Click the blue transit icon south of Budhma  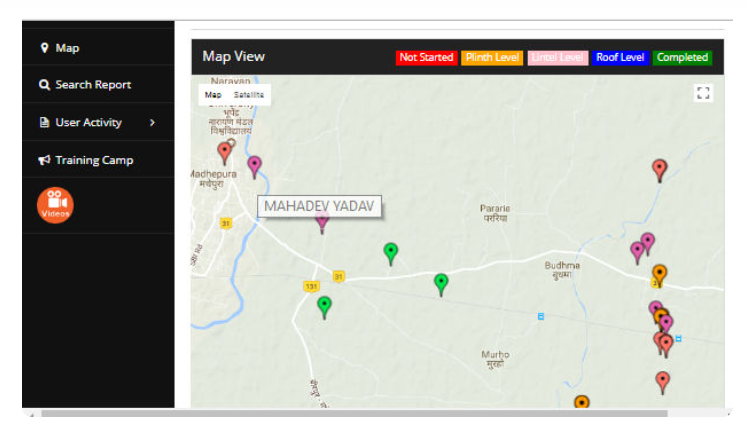click(x=541, y=316)
